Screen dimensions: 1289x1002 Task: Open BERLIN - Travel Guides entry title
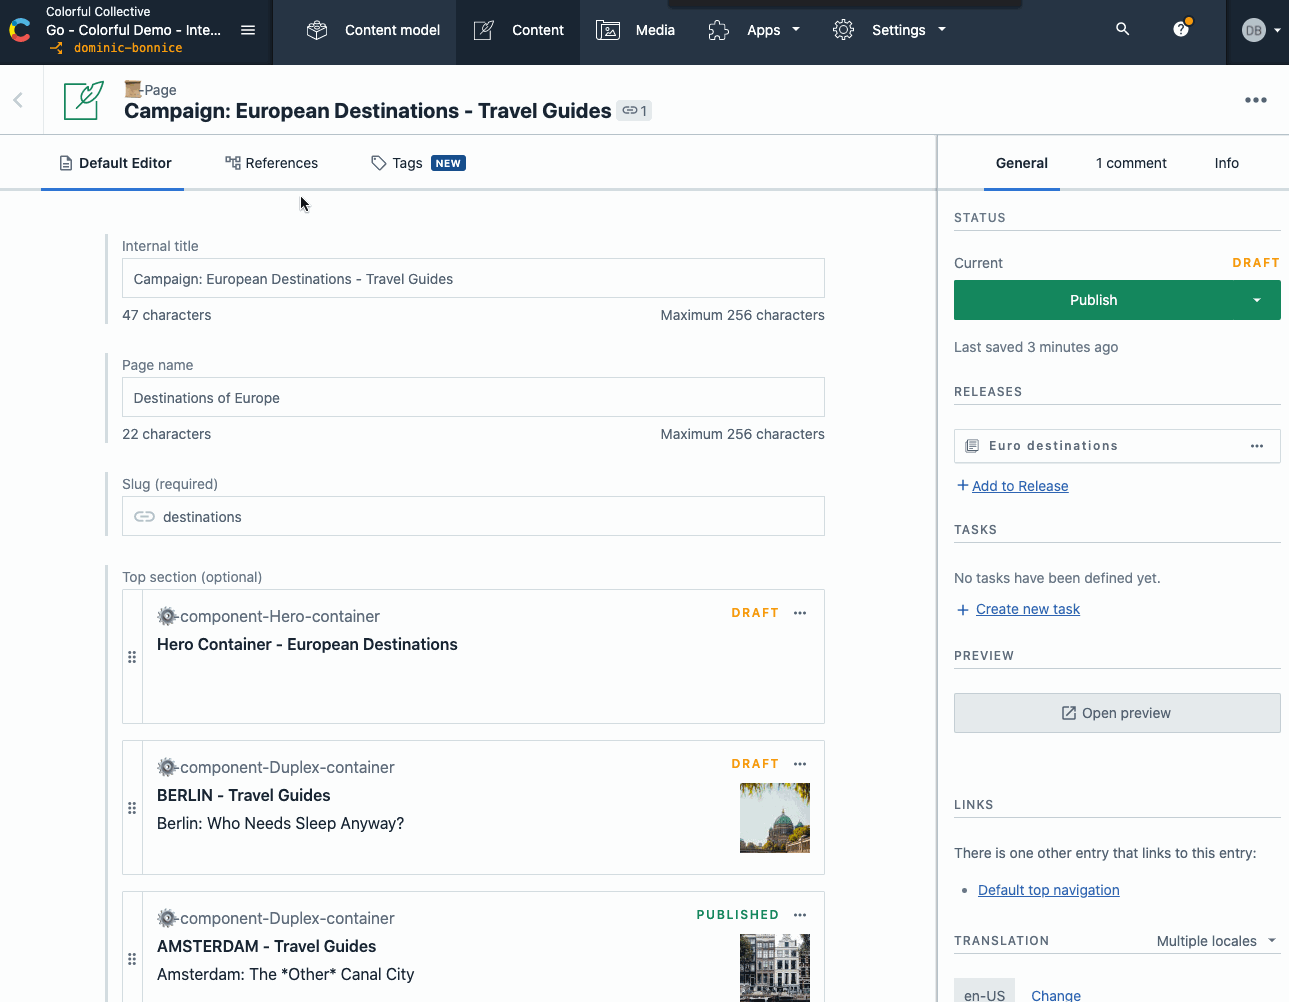pos(244,796)
